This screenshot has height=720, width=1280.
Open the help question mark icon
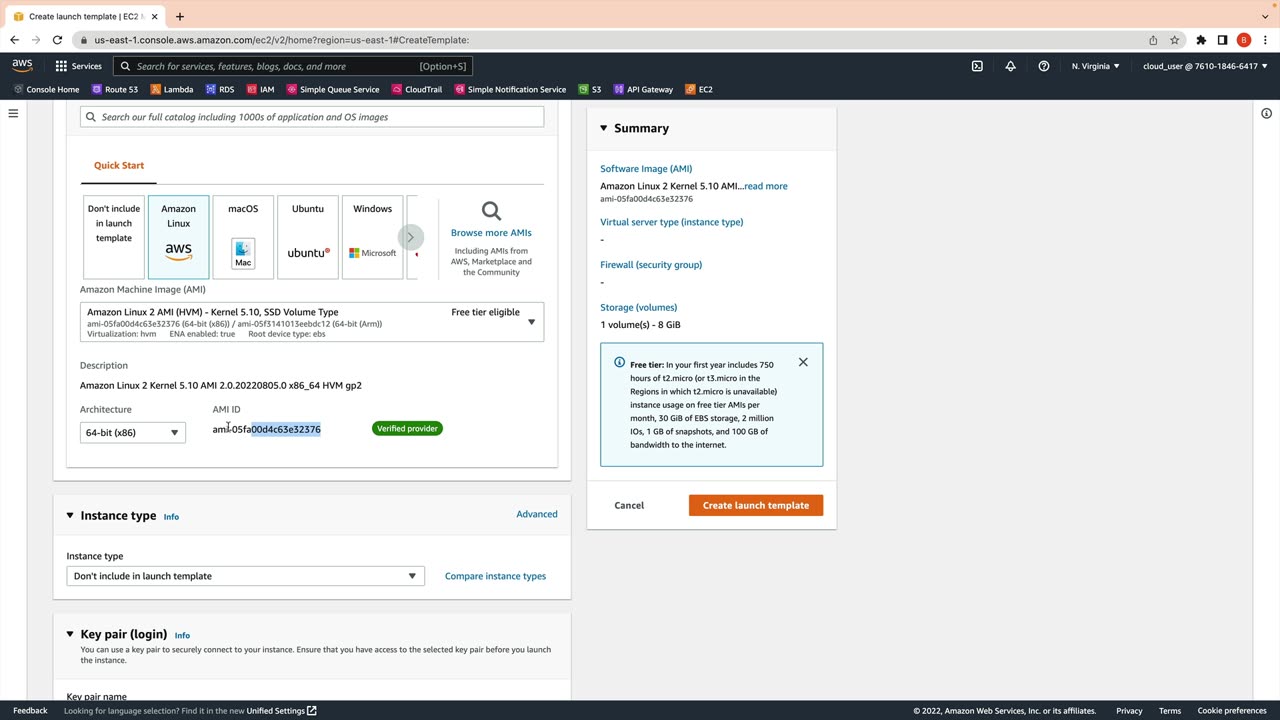[1044, 66]
